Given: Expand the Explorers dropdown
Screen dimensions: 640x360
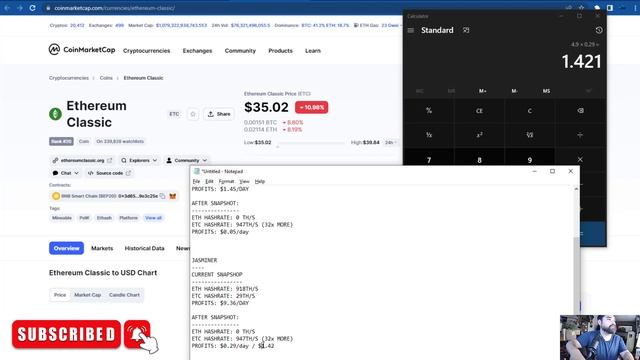Looking at the screenshot, I should (x=139, y=160).
